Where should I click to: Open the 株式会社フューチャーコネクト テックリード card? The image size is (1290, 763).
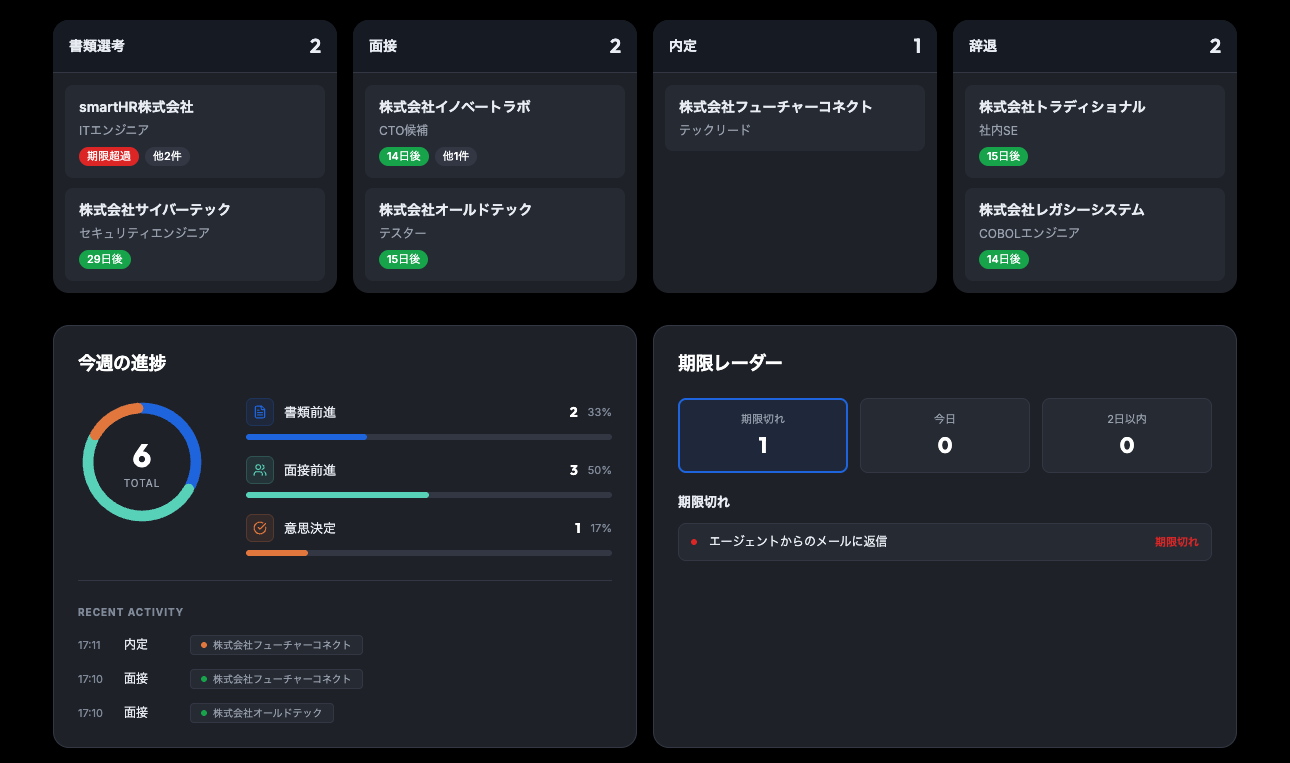[x=795, y=118]
